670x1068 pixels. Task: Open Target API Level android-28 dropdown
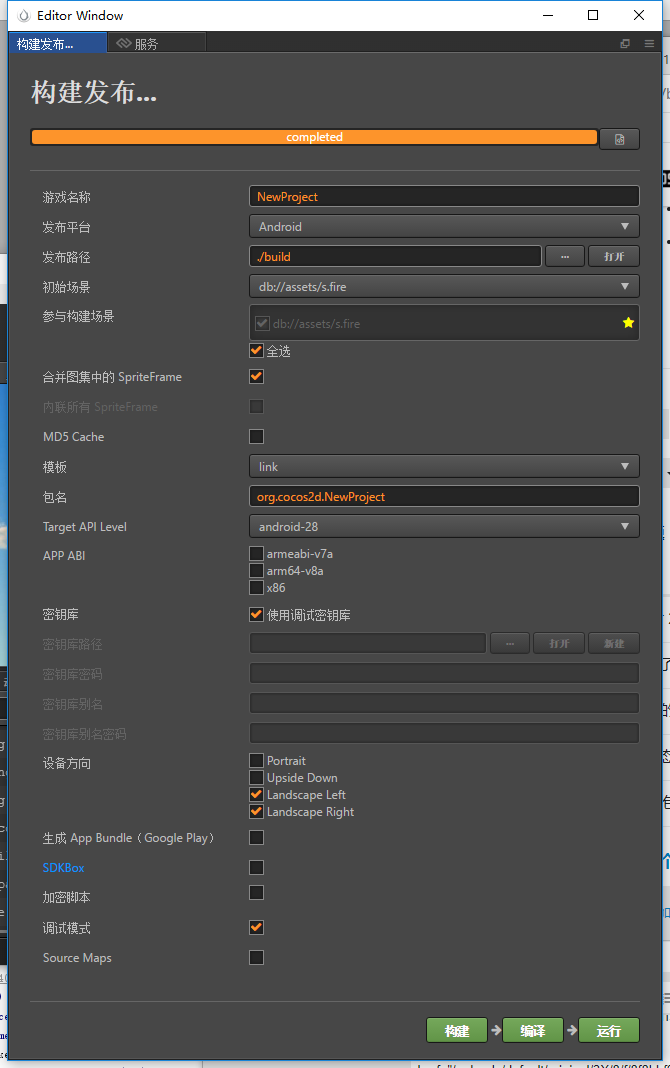tap(444, 527)
